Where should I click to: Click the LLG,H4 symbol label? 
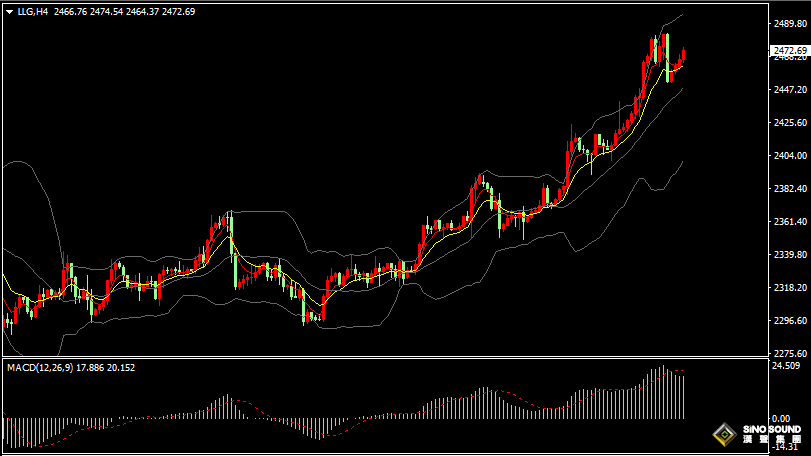click(33, 11)
